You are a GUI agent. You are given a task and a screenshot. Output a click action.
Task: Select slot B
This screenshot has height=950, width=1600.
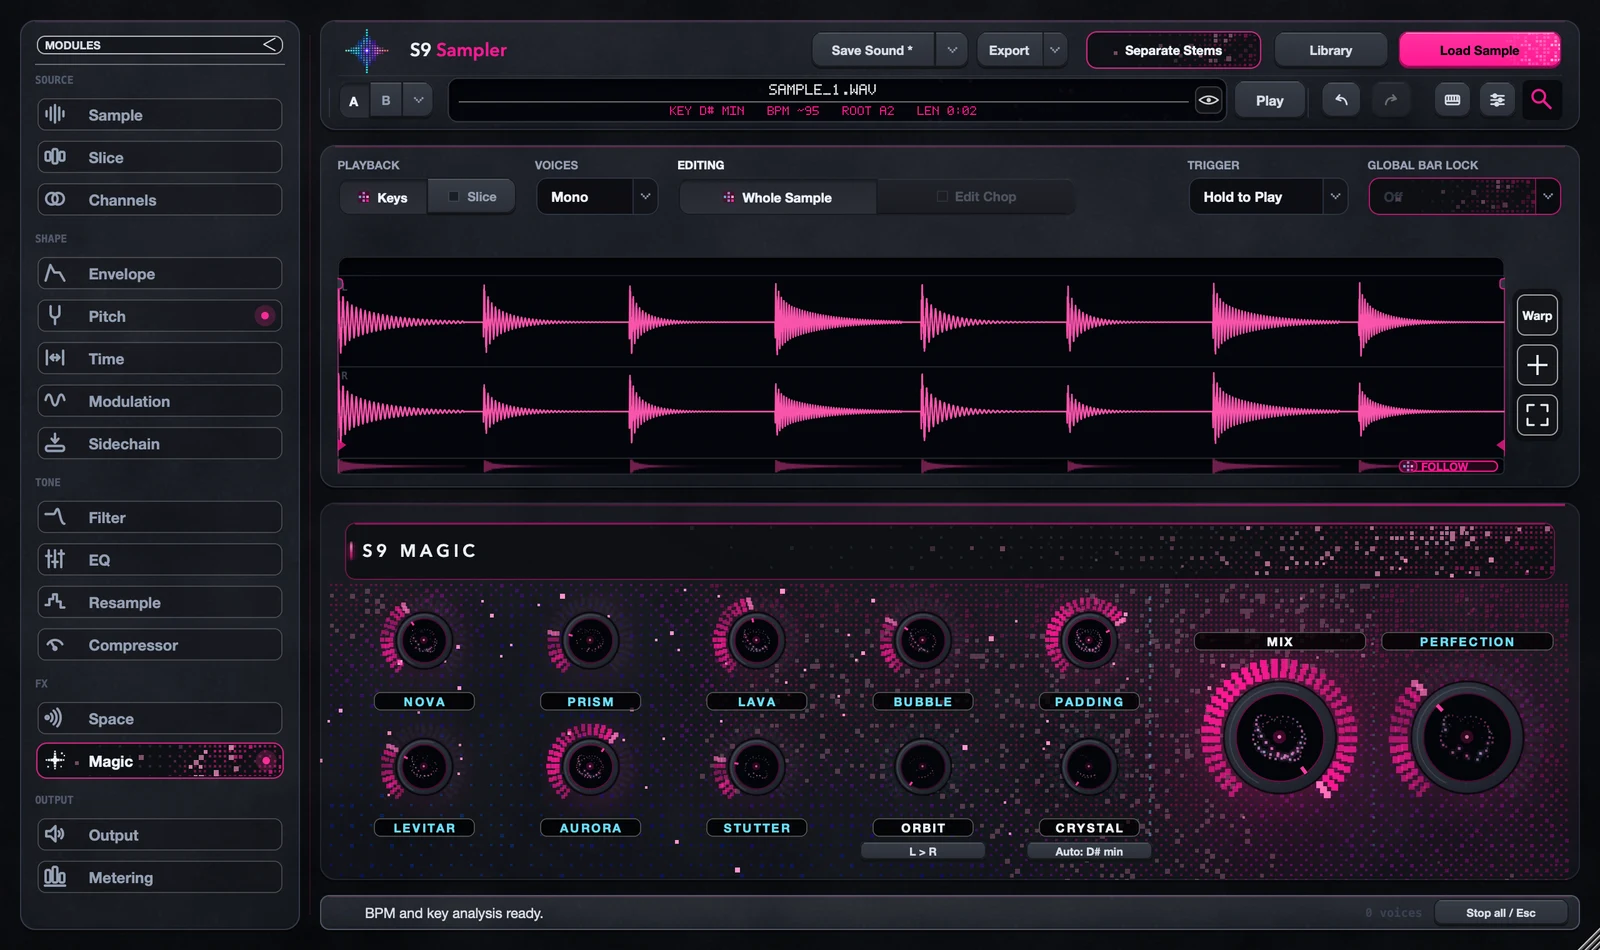click(x=386, y=100)
